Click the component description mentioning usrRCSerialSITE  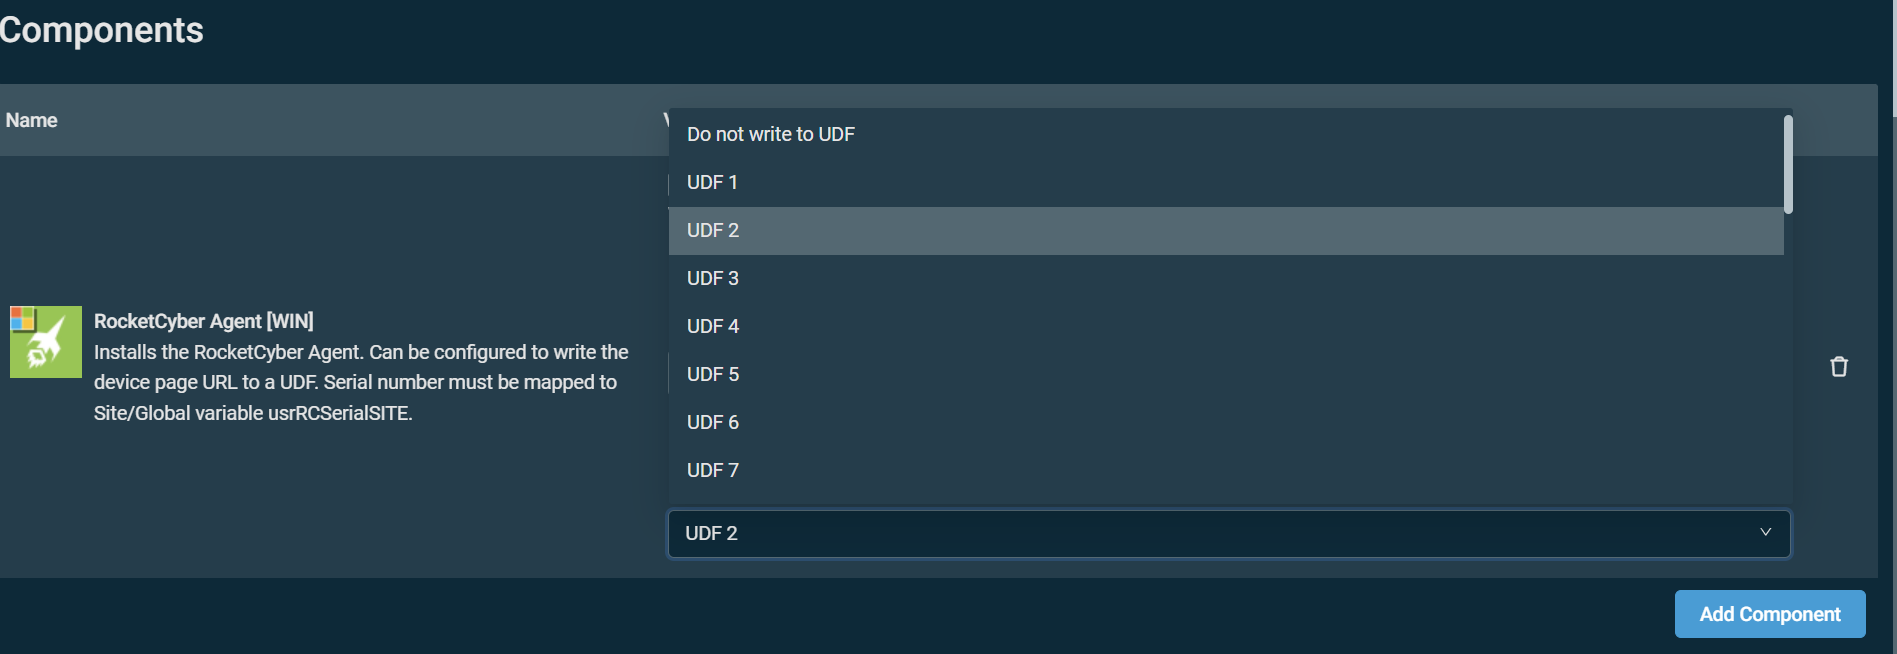[x=360, y=382]
